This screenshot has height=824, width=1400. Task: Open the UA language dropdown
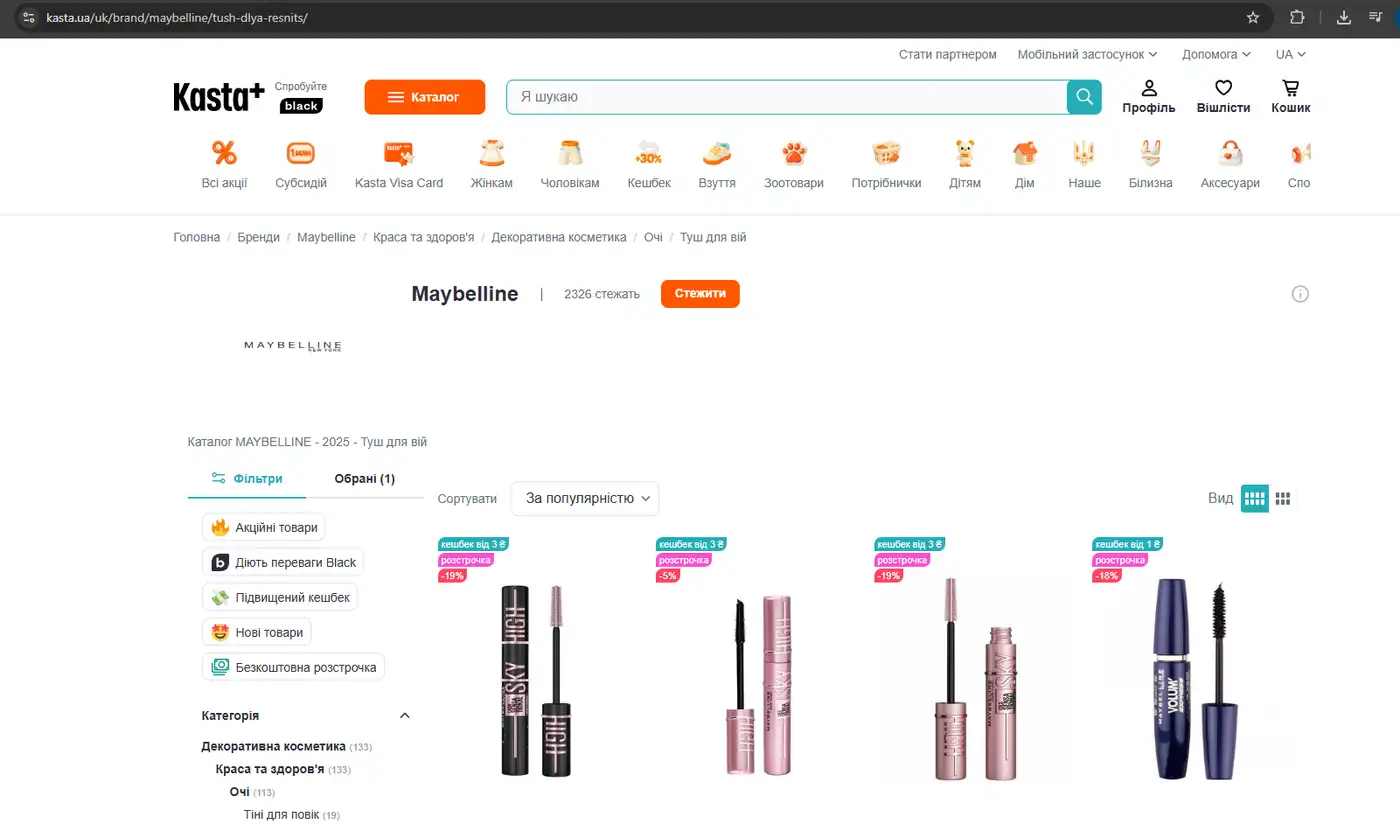[x=1291, y=54]
